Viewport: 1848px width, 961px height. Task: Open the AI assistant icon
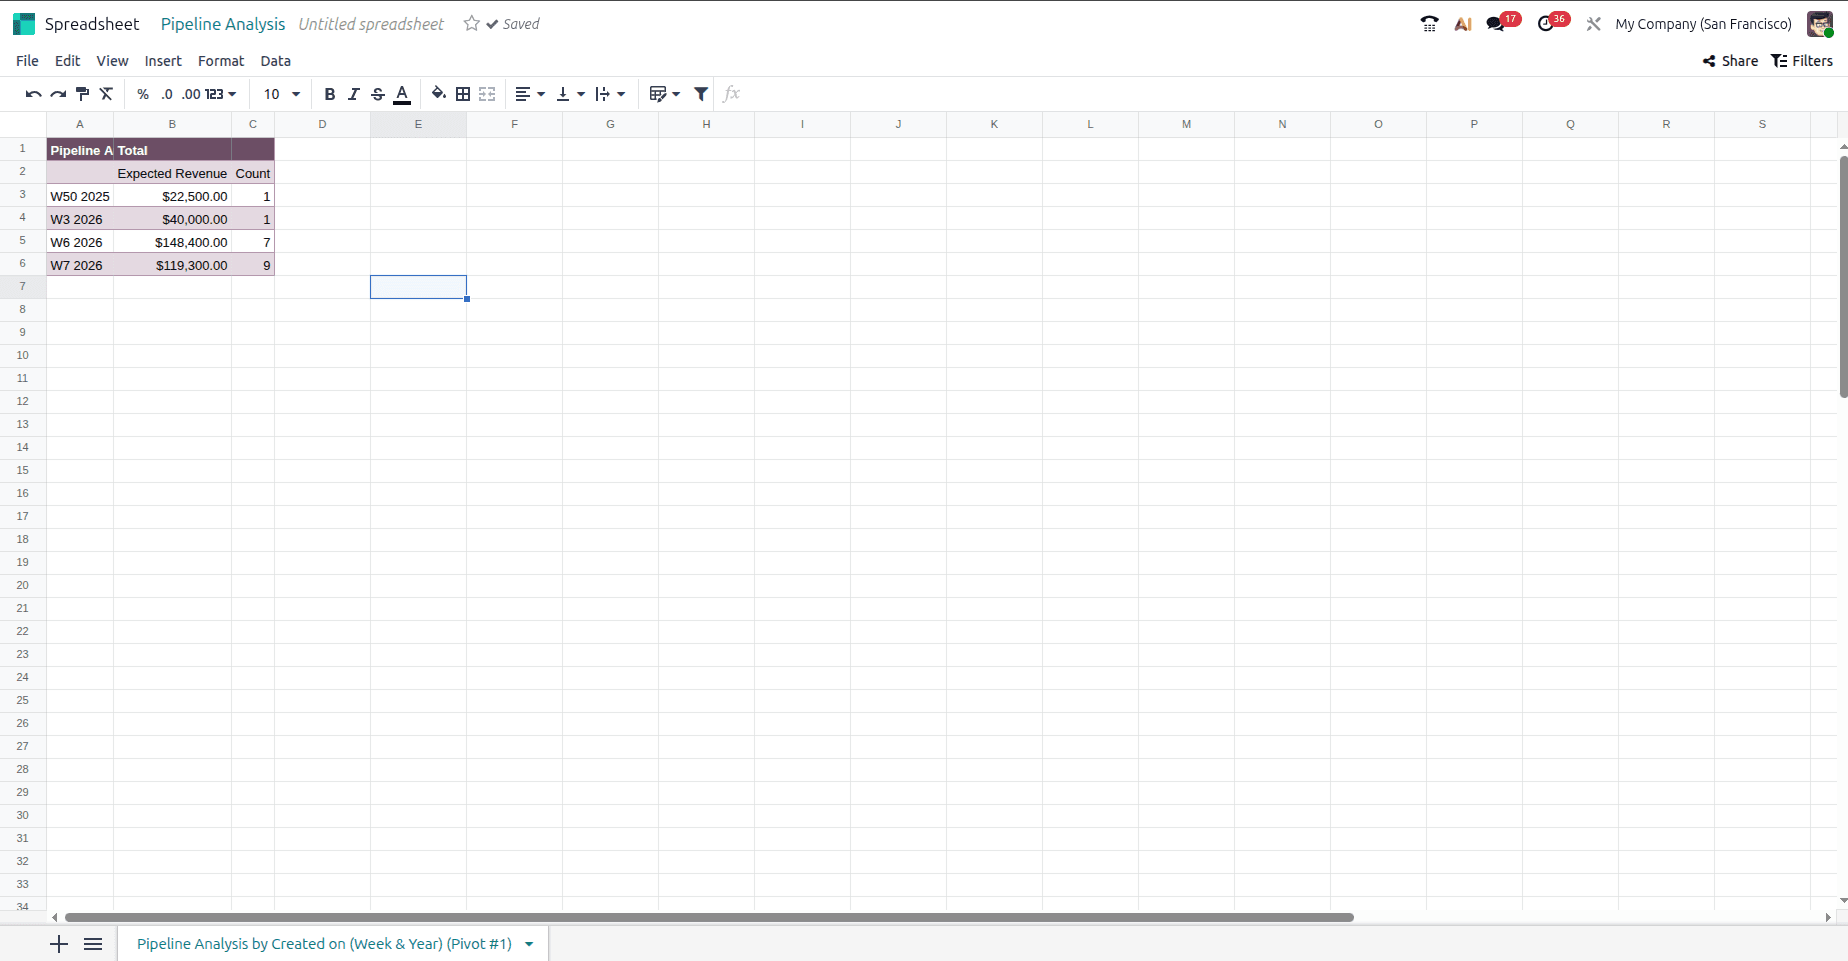[x=1463, y=24]
